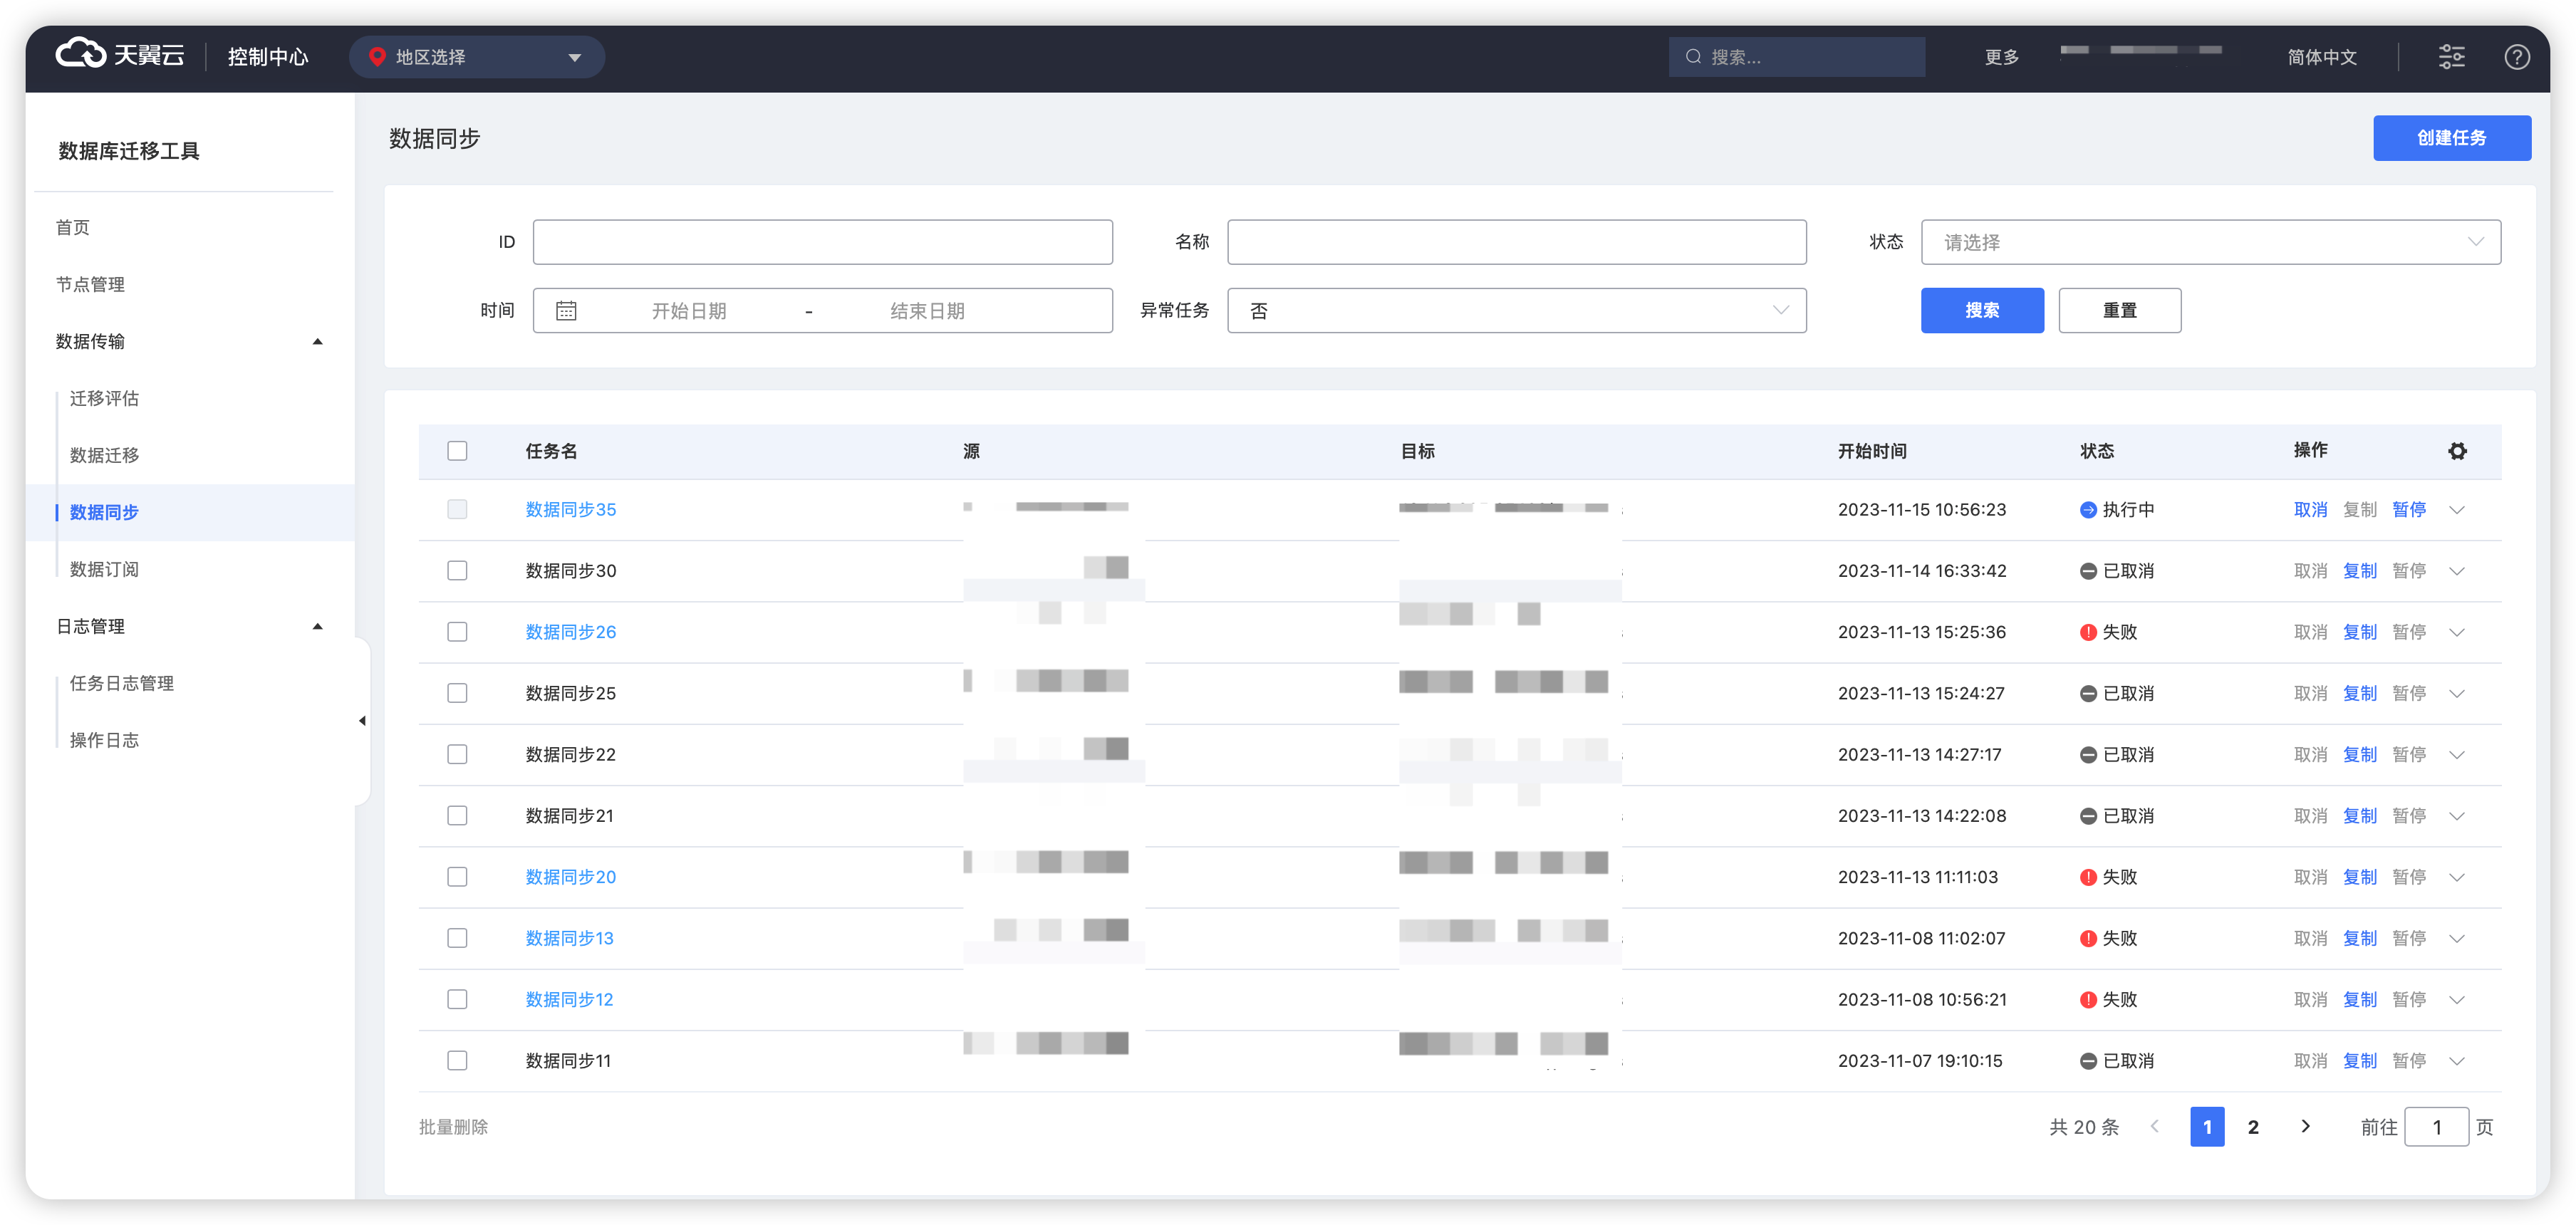Go to page 2 in pagination
Viewport: 2576px width, 1225px height.
(2253, 1127)
